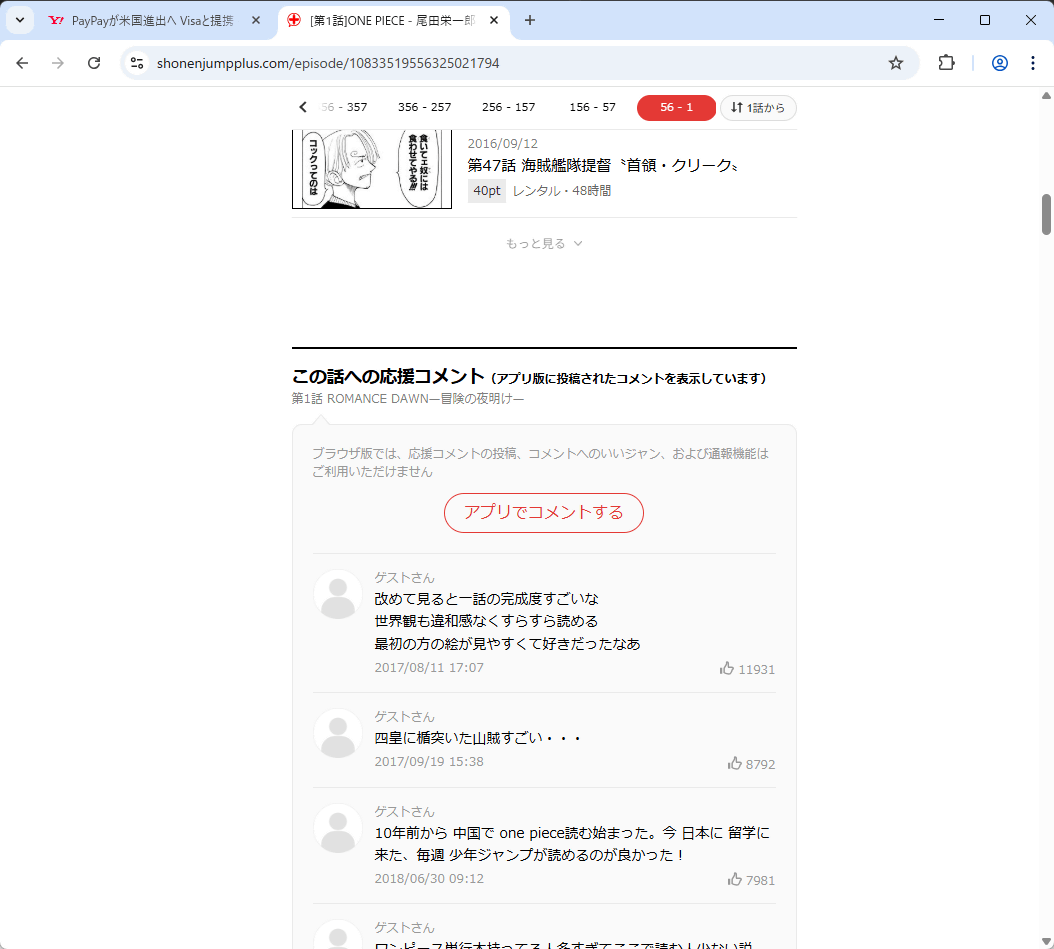Screen dimensions: 1054x949
Task: Click timestamp 2018/06/30 09:12
Action: tap(429, 878)
